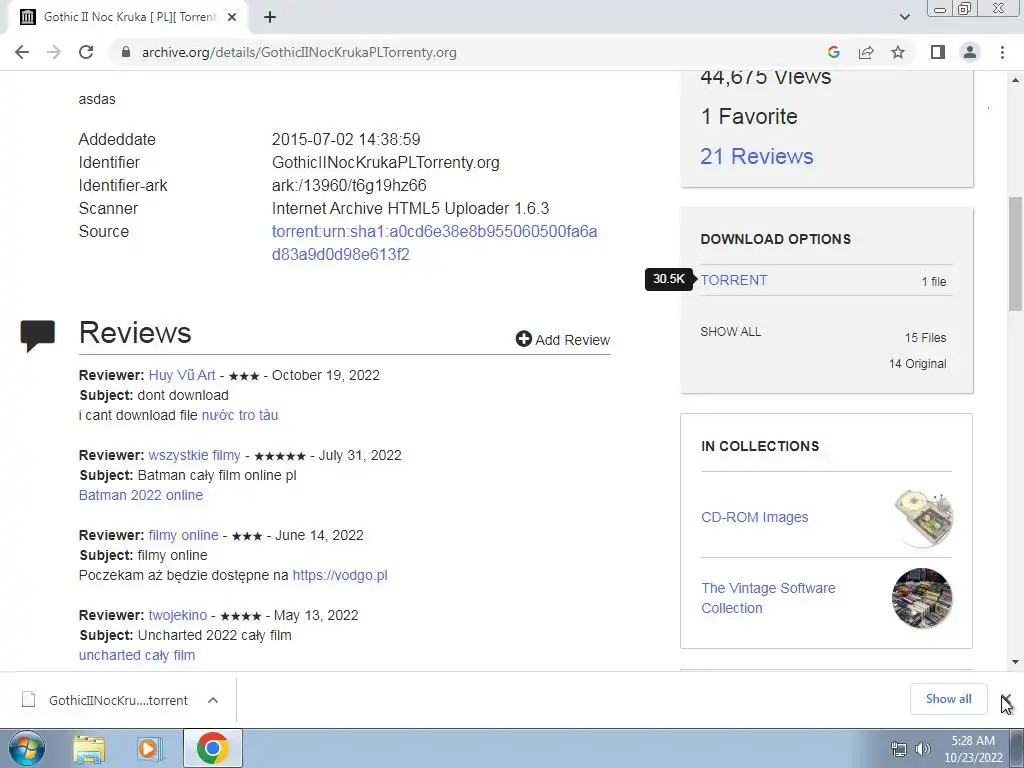Click TORRENT download option
This screenshot has width=1024, height=768.
pyautogui.click(x=734, y=280)
